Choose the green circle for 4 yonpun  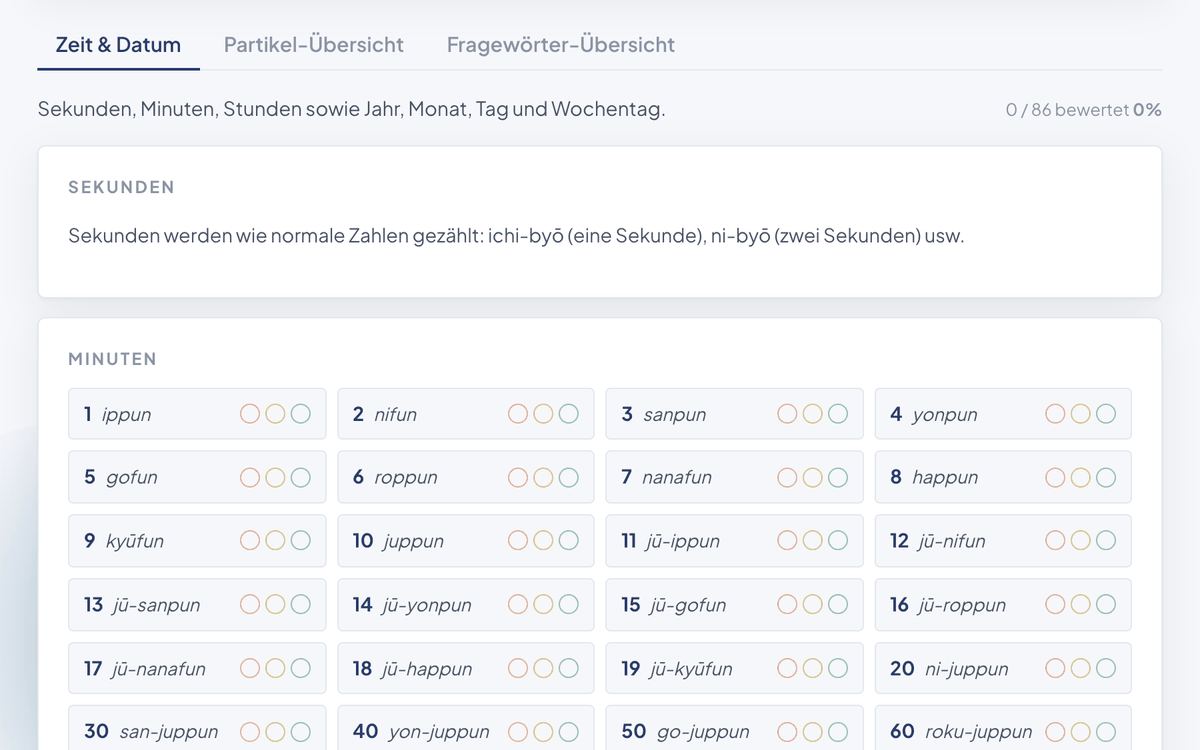click(1106, 414)
